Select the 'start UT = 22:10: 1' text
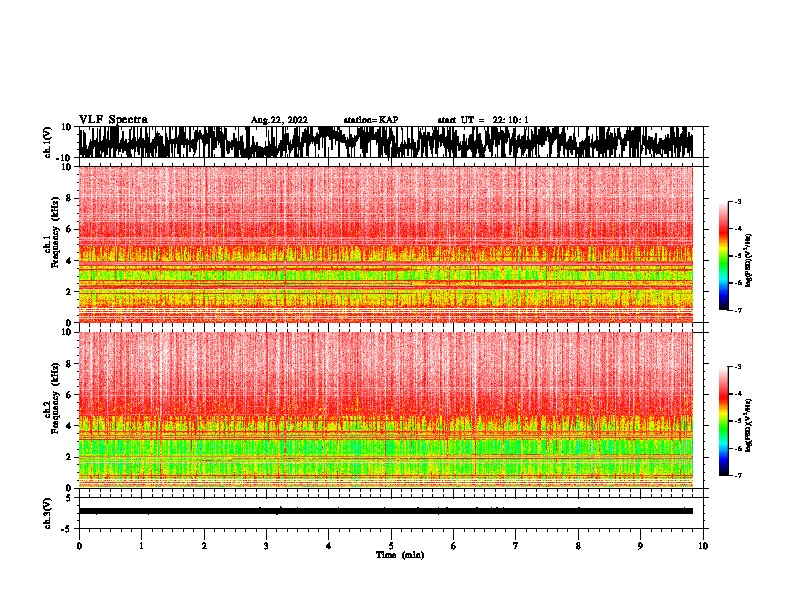 tap(483, 120)
